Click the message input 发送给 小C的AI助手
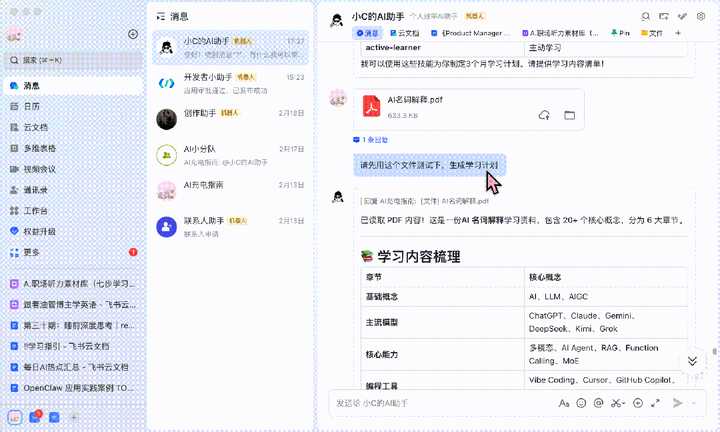 coord(441,403)
